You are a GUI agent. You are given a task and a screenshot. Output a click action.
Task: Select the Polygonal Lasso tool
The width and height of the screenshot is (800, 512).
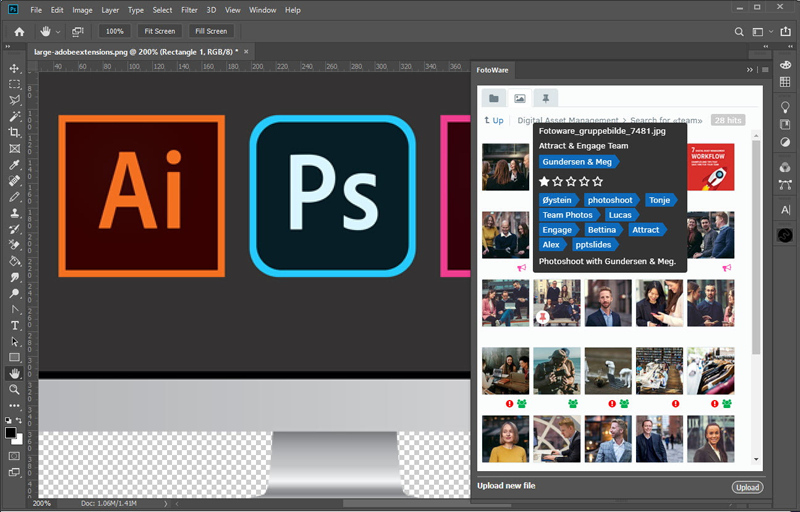click(x=14, y=100)
